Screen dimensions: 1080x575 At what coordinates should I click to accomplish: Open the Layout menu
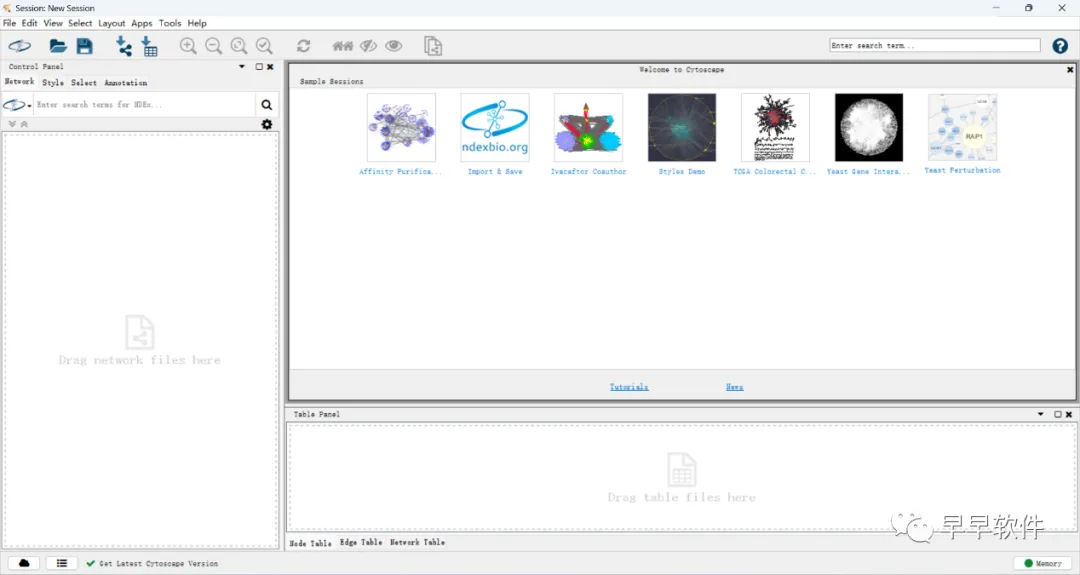pyautogui.click(x=112, y=23)
